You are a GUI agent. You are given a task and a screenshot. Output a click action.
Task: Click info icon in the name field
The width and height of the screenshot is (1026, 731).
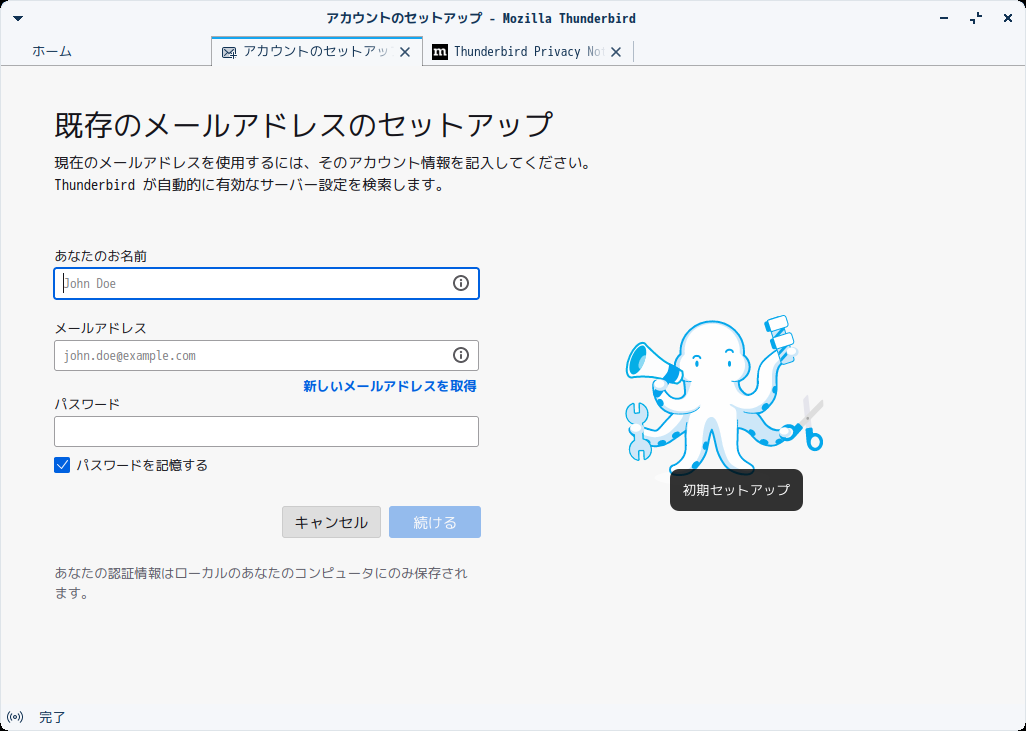461,283
